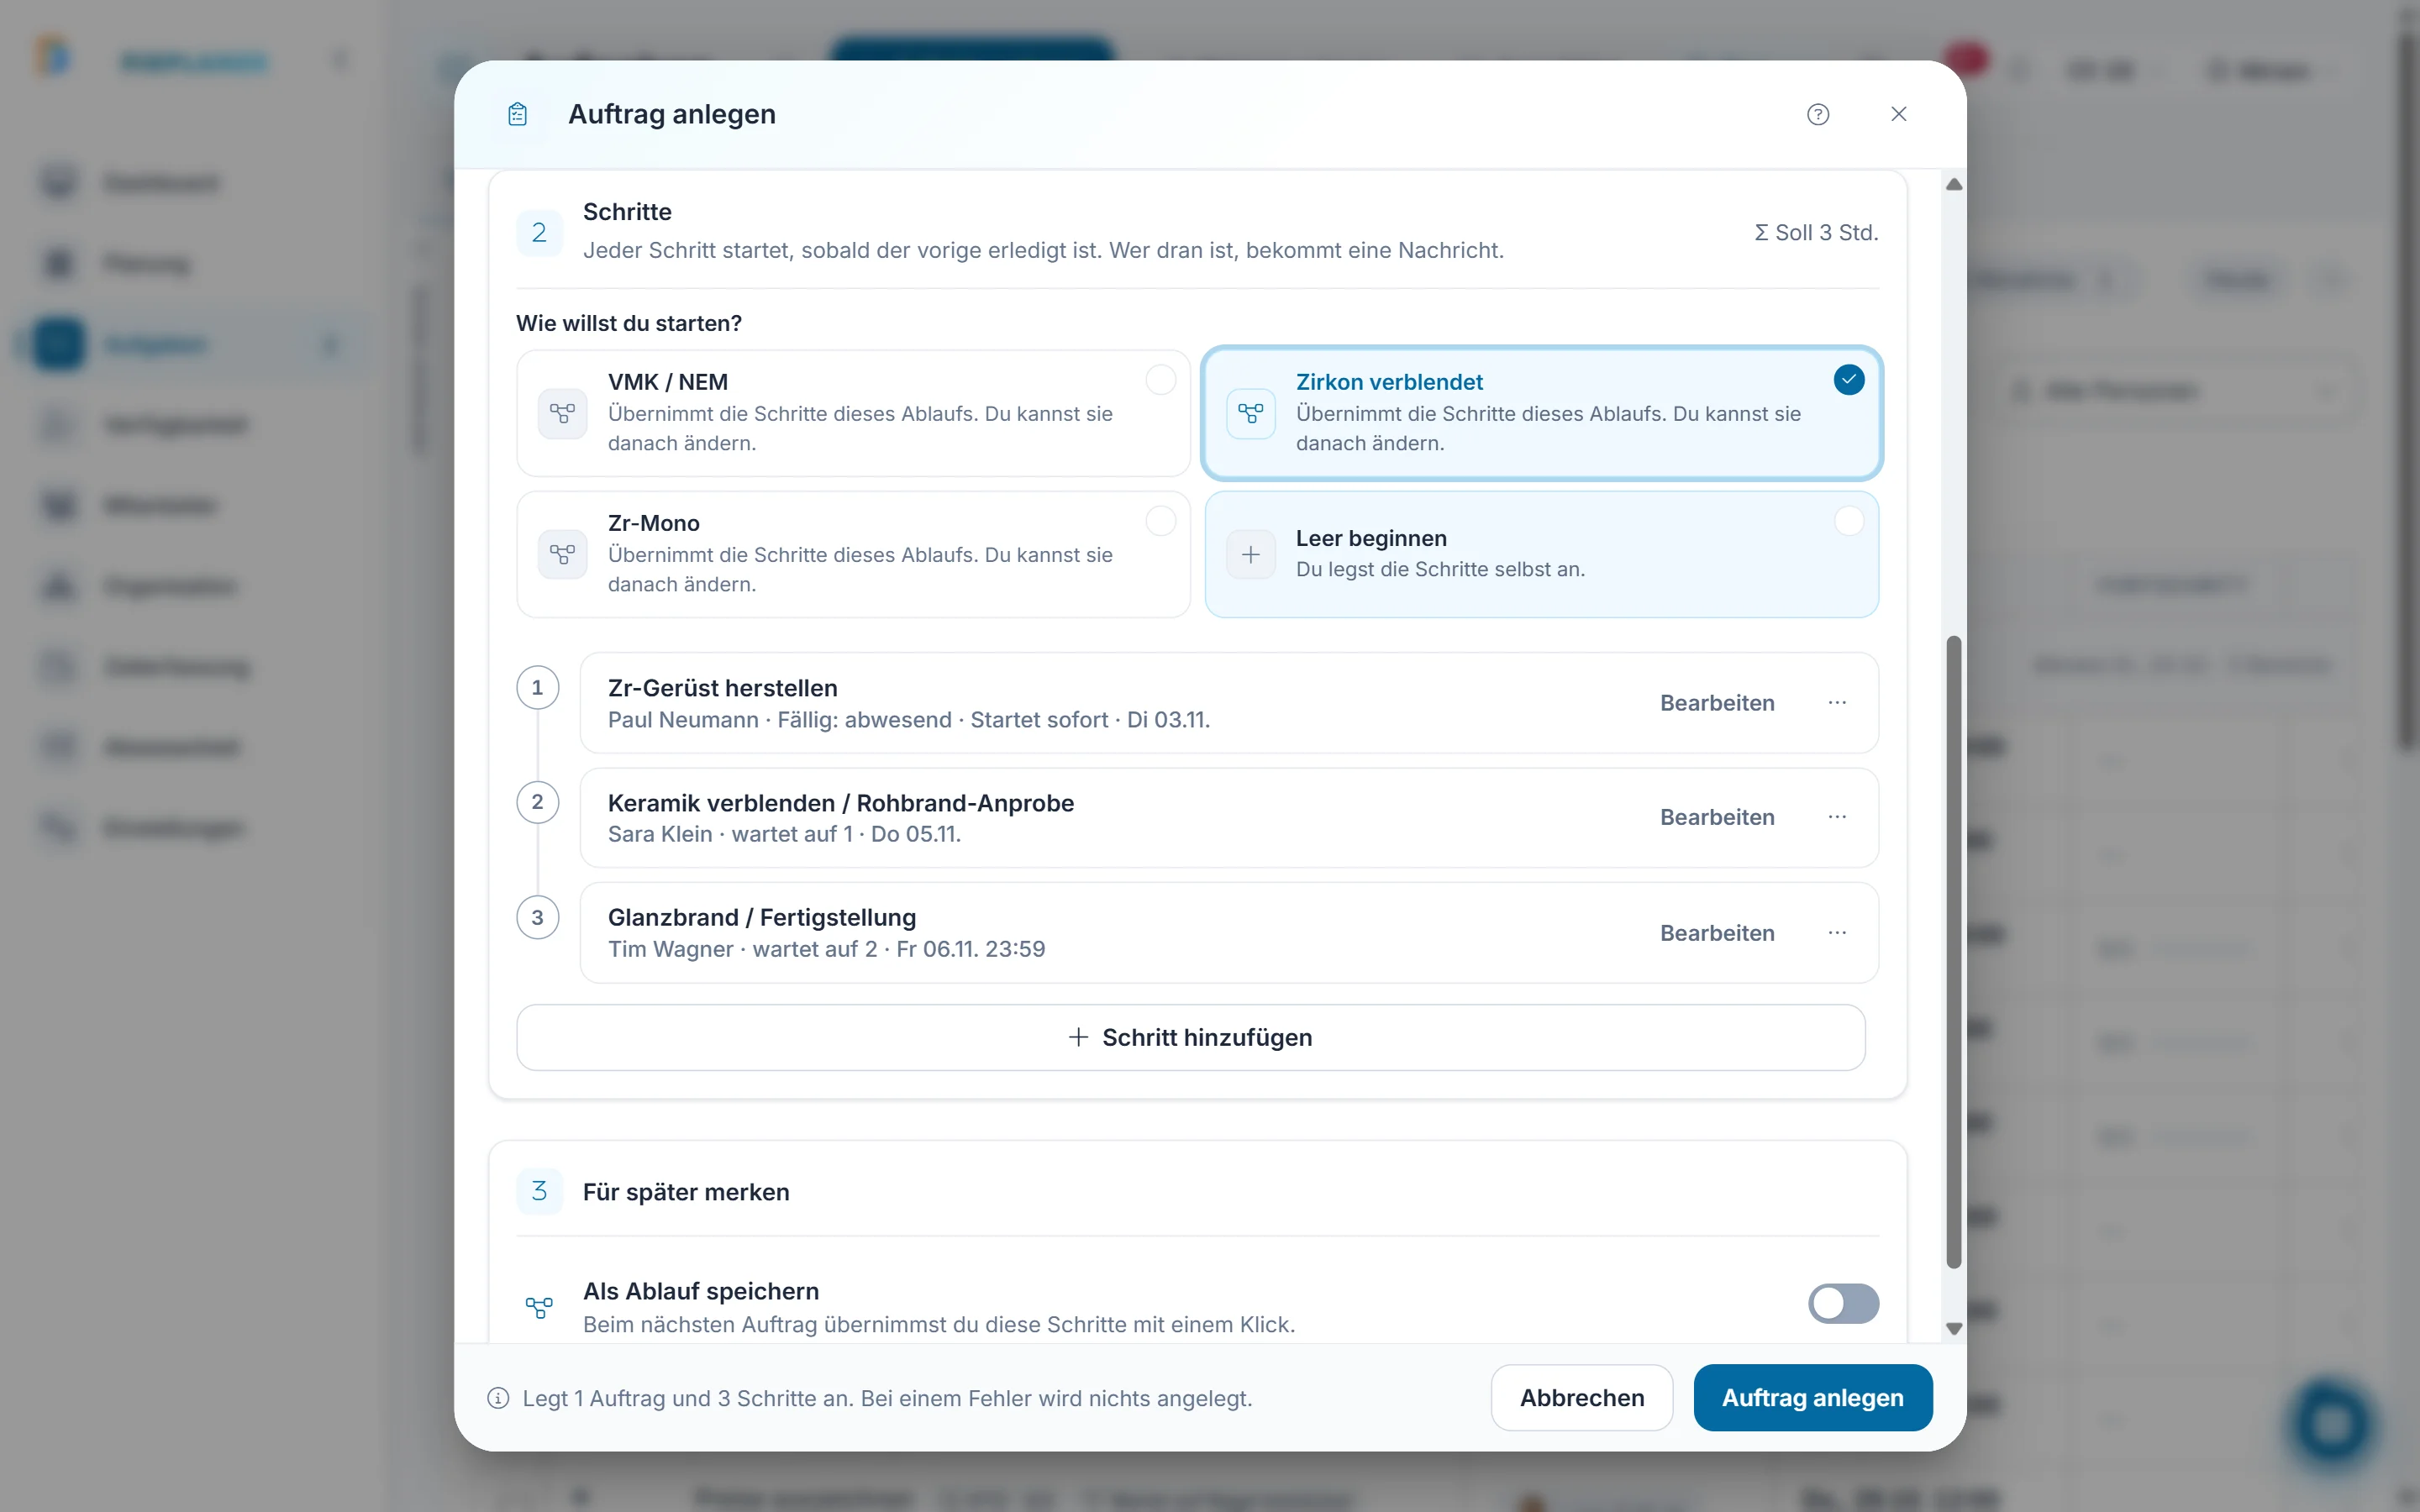The image size is (2420, 1512).
Task: Close the Auftrag anlegen dialog
Action: 1899,114
